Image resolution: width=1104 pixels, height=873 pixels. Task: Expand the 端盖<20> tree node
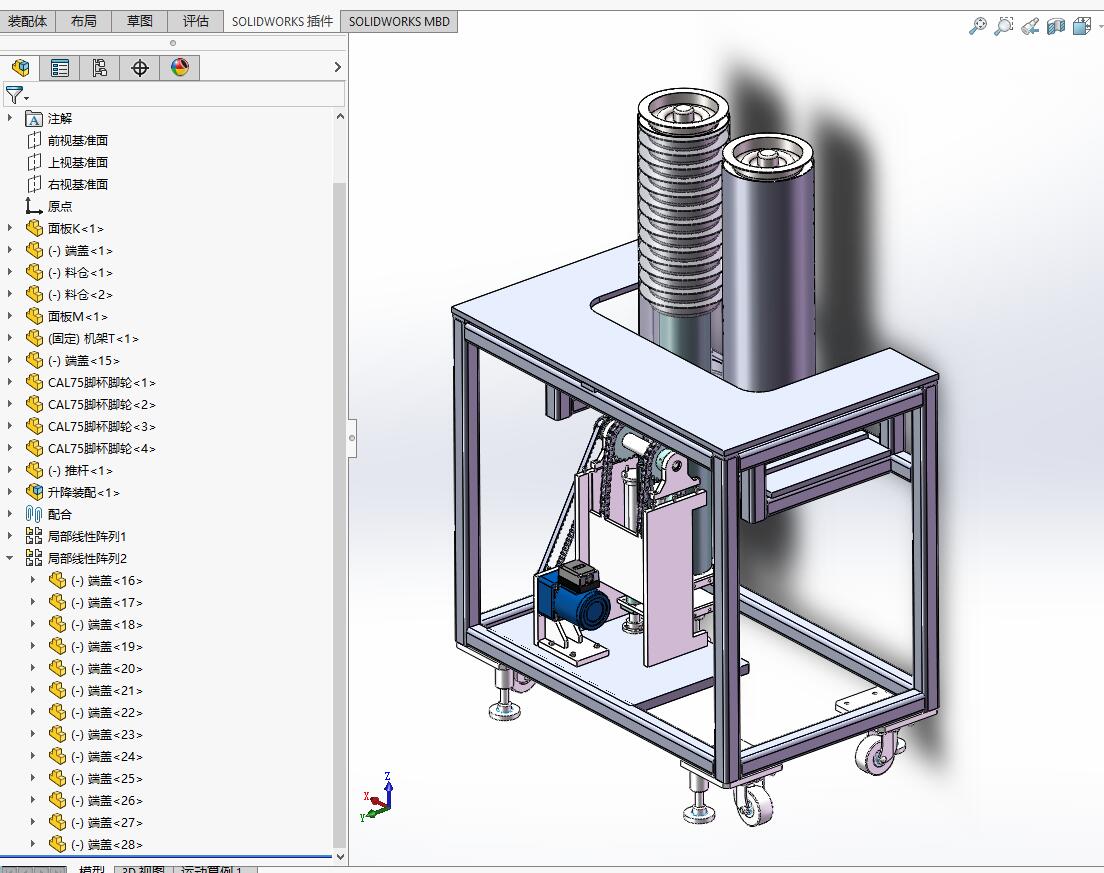(x=32, y=667)
